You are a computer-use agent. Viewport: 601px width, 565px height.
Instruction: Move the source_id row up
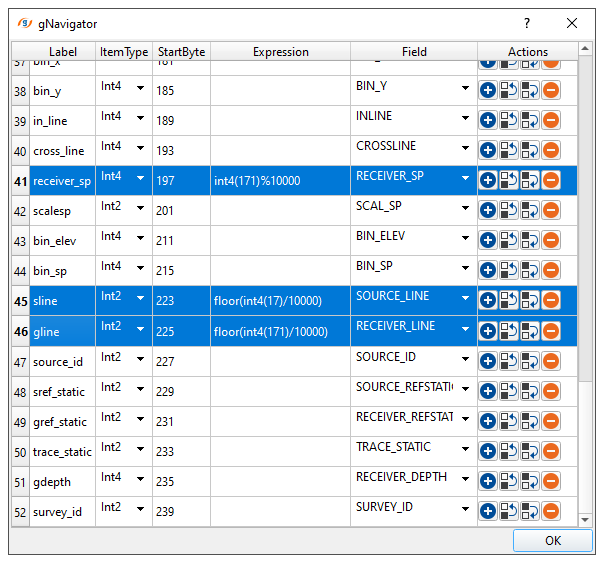coord(509,361)
